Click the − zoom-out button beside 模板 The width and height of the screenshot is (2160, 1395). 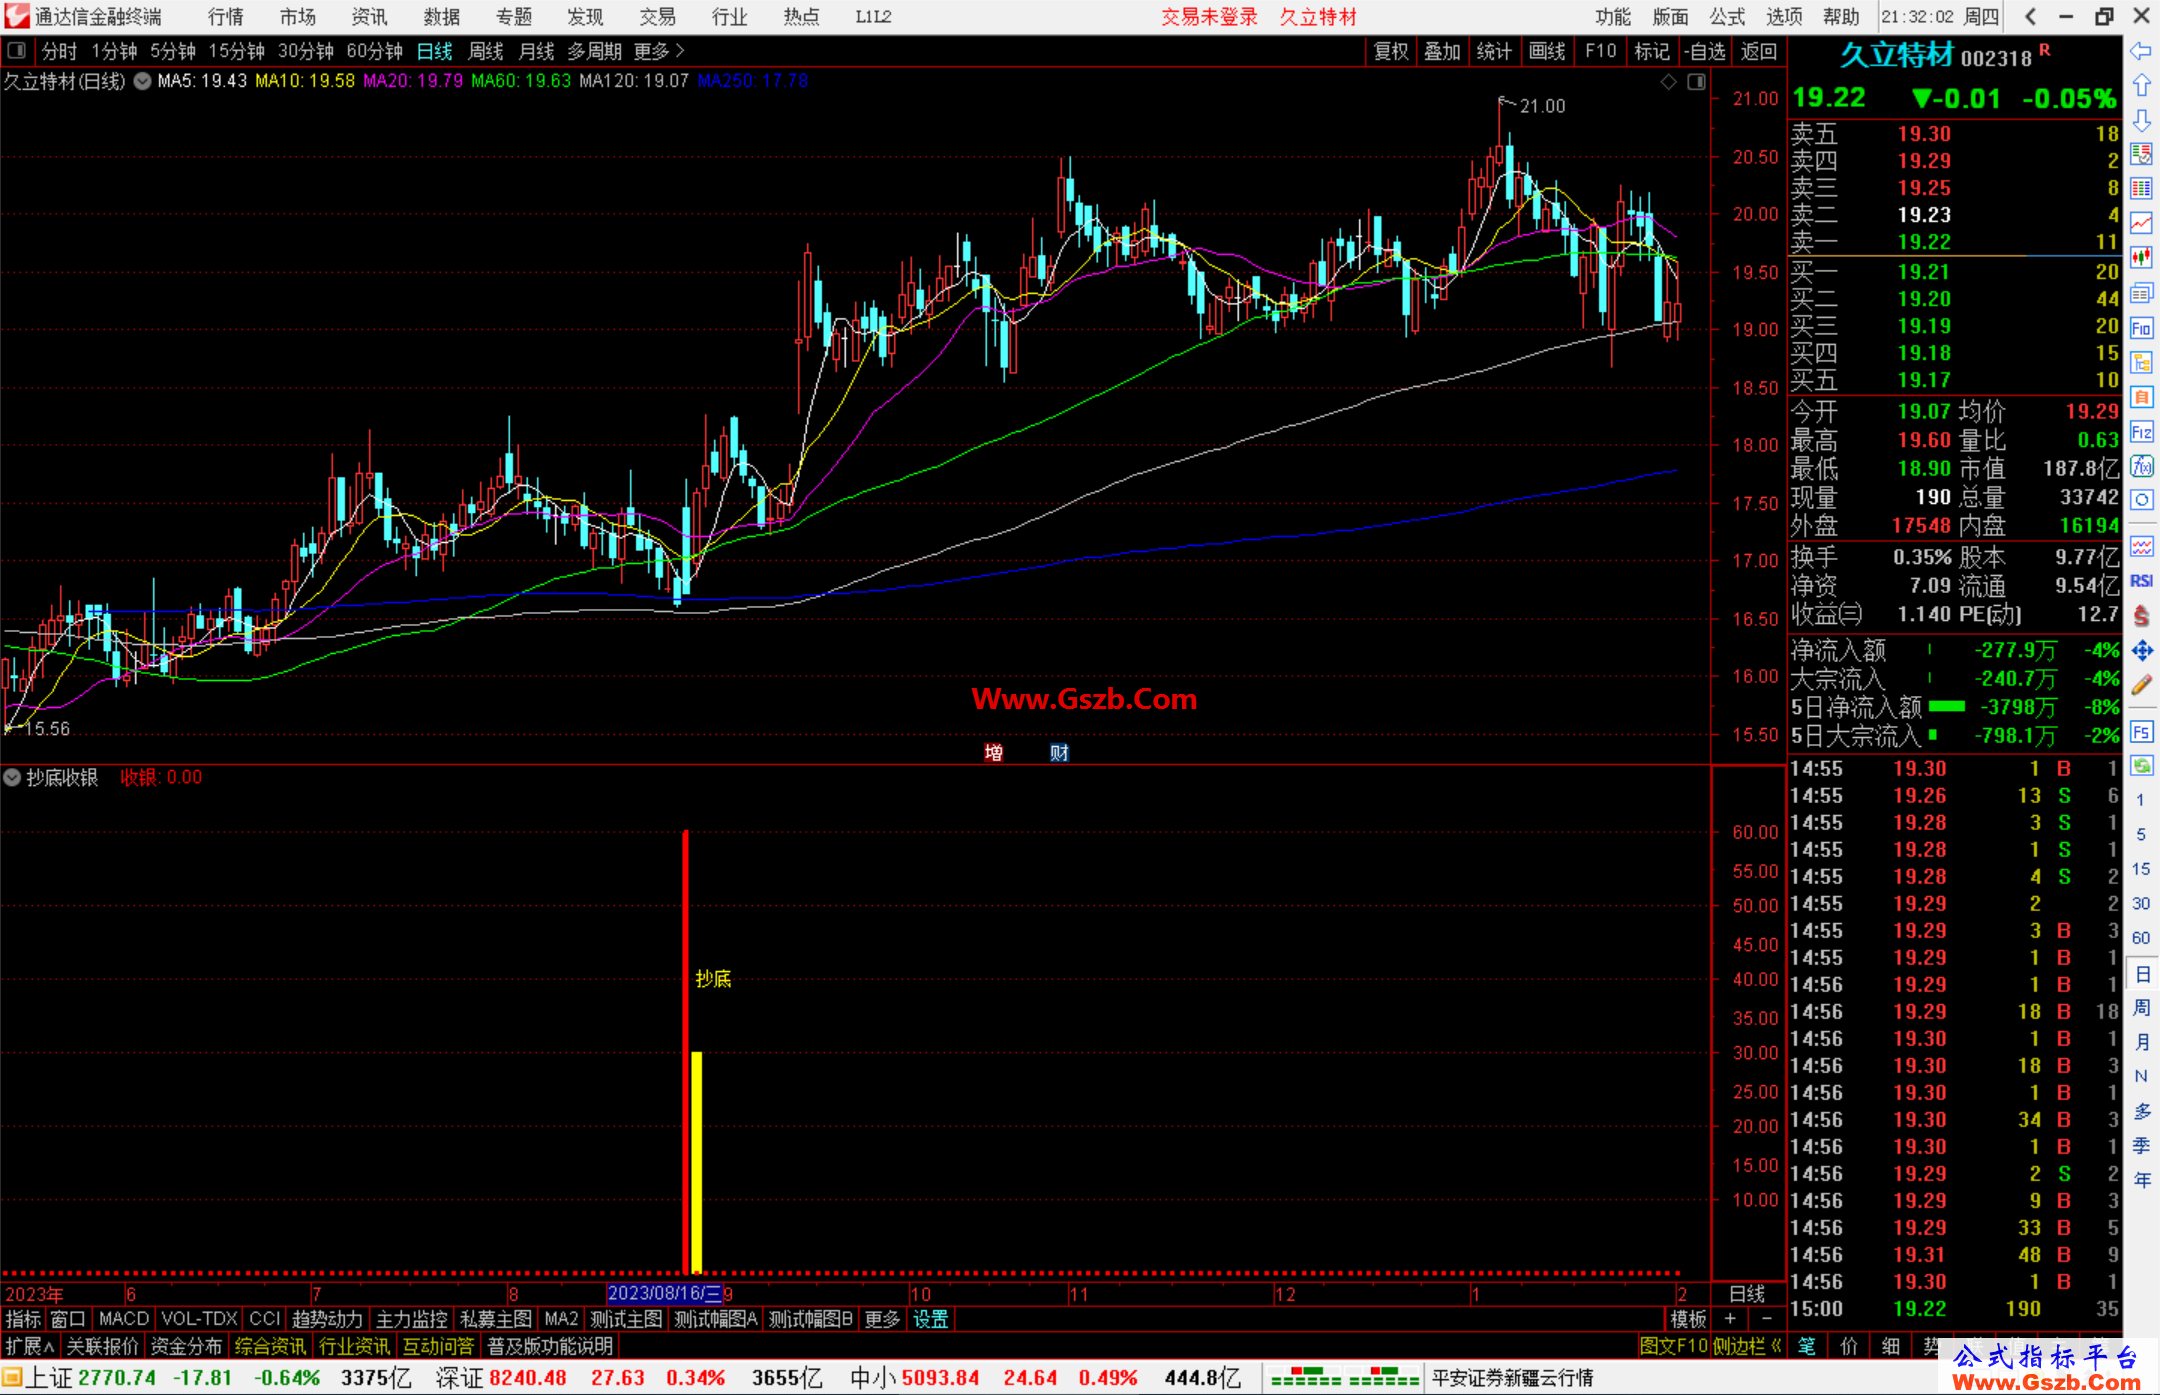pos(1766,1319)
